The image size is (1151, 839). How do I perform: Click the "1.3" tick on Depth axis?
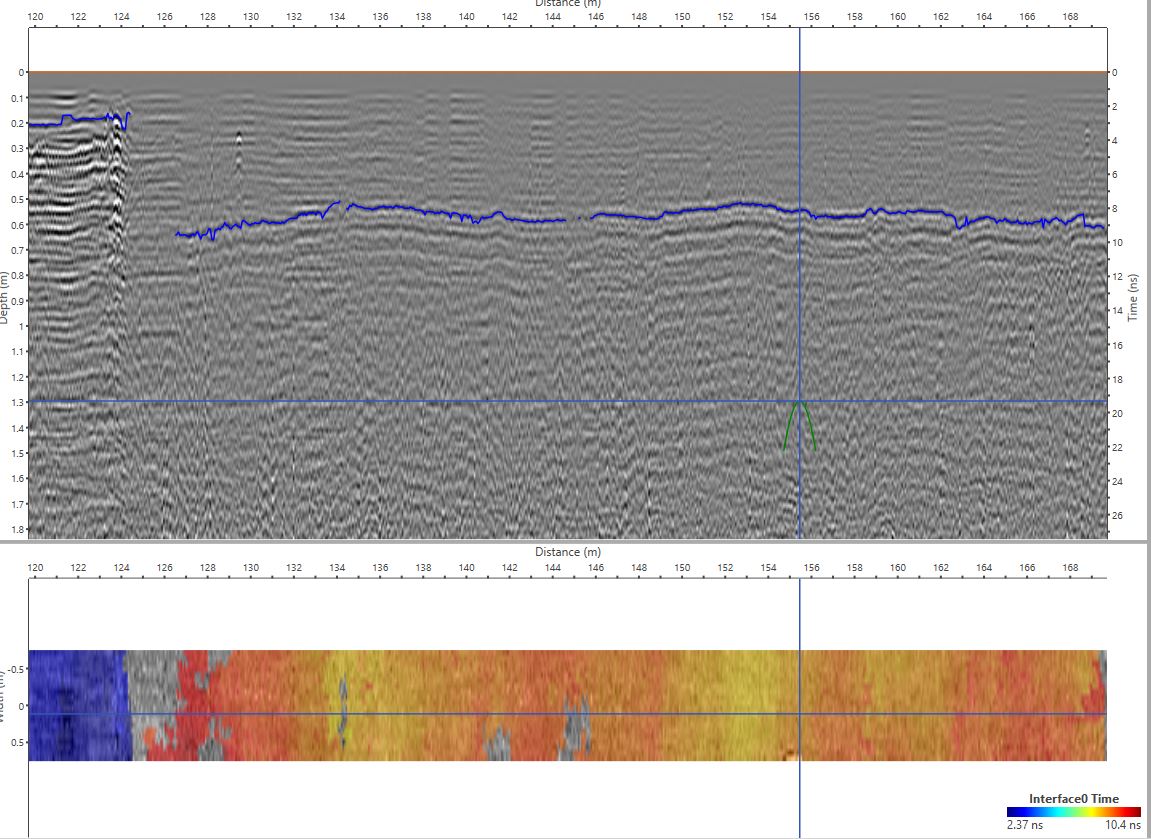[x=18, y=402]
